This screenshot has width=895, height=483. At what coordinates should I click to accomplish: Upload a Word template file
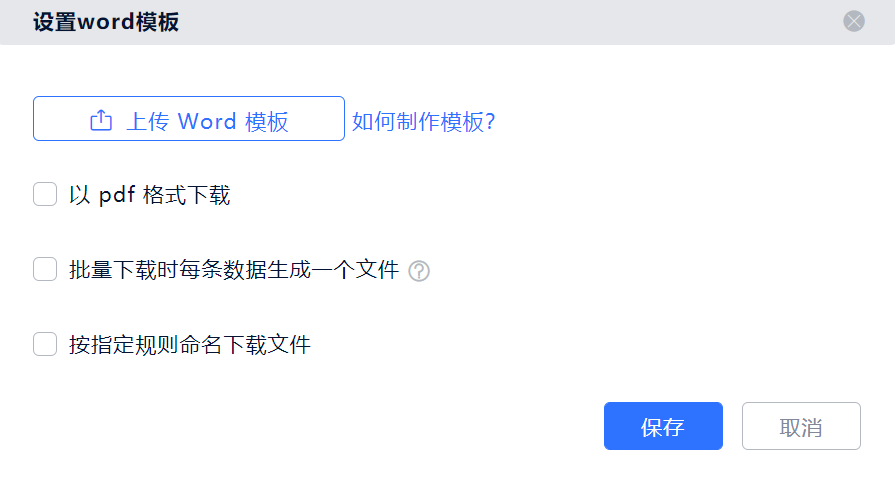(x=189, y=119)
